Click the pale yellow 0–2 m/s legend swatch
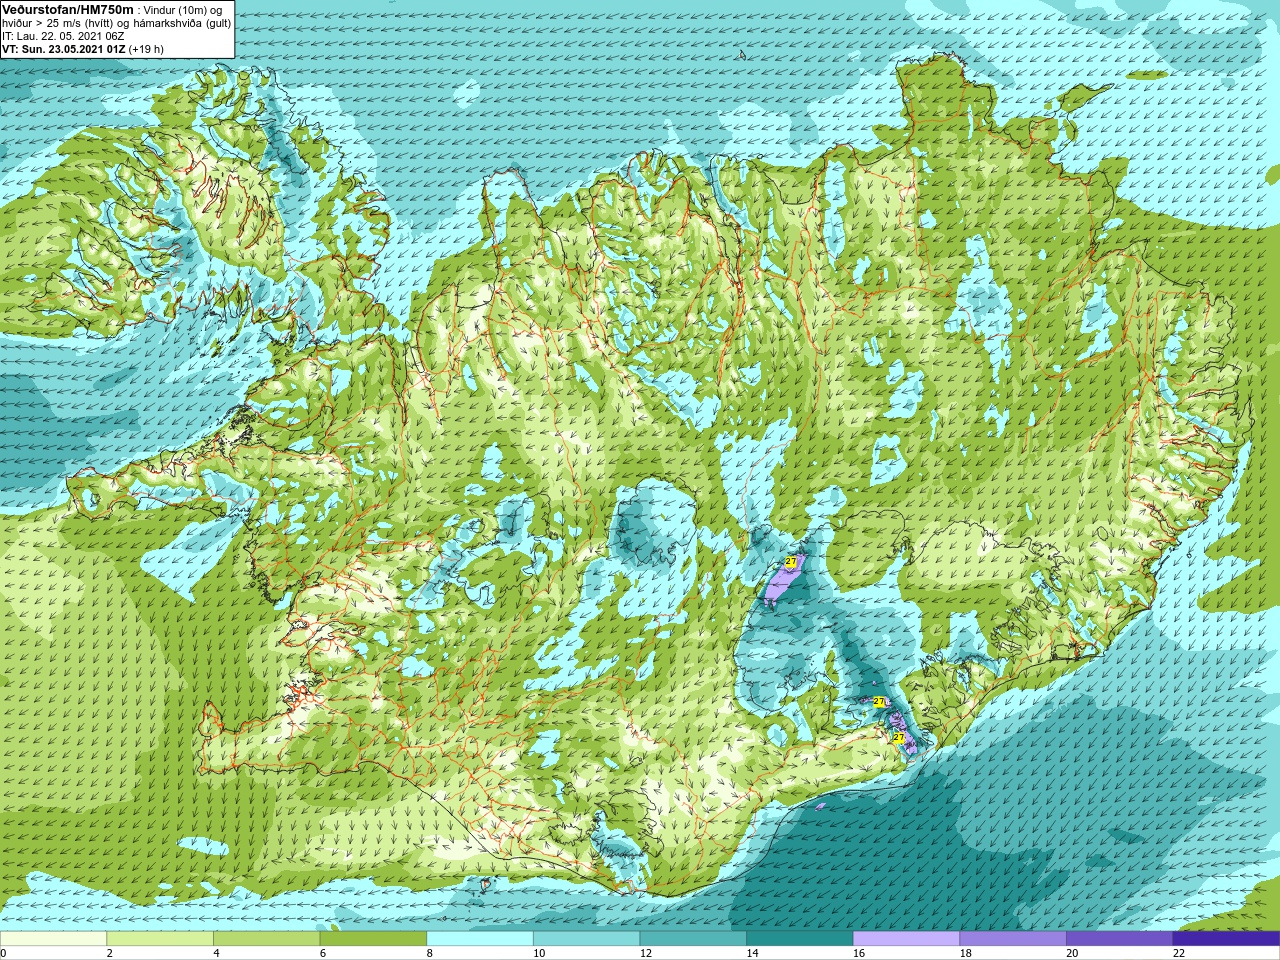1280x960 pixels. pyautogui.click(x=53, y=938)
